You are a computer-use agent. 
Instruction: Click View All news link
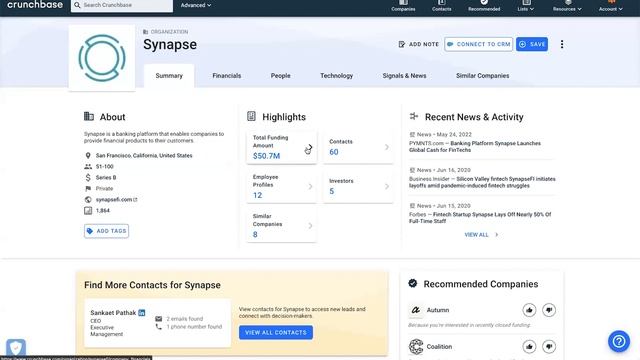tap(481, 235)
